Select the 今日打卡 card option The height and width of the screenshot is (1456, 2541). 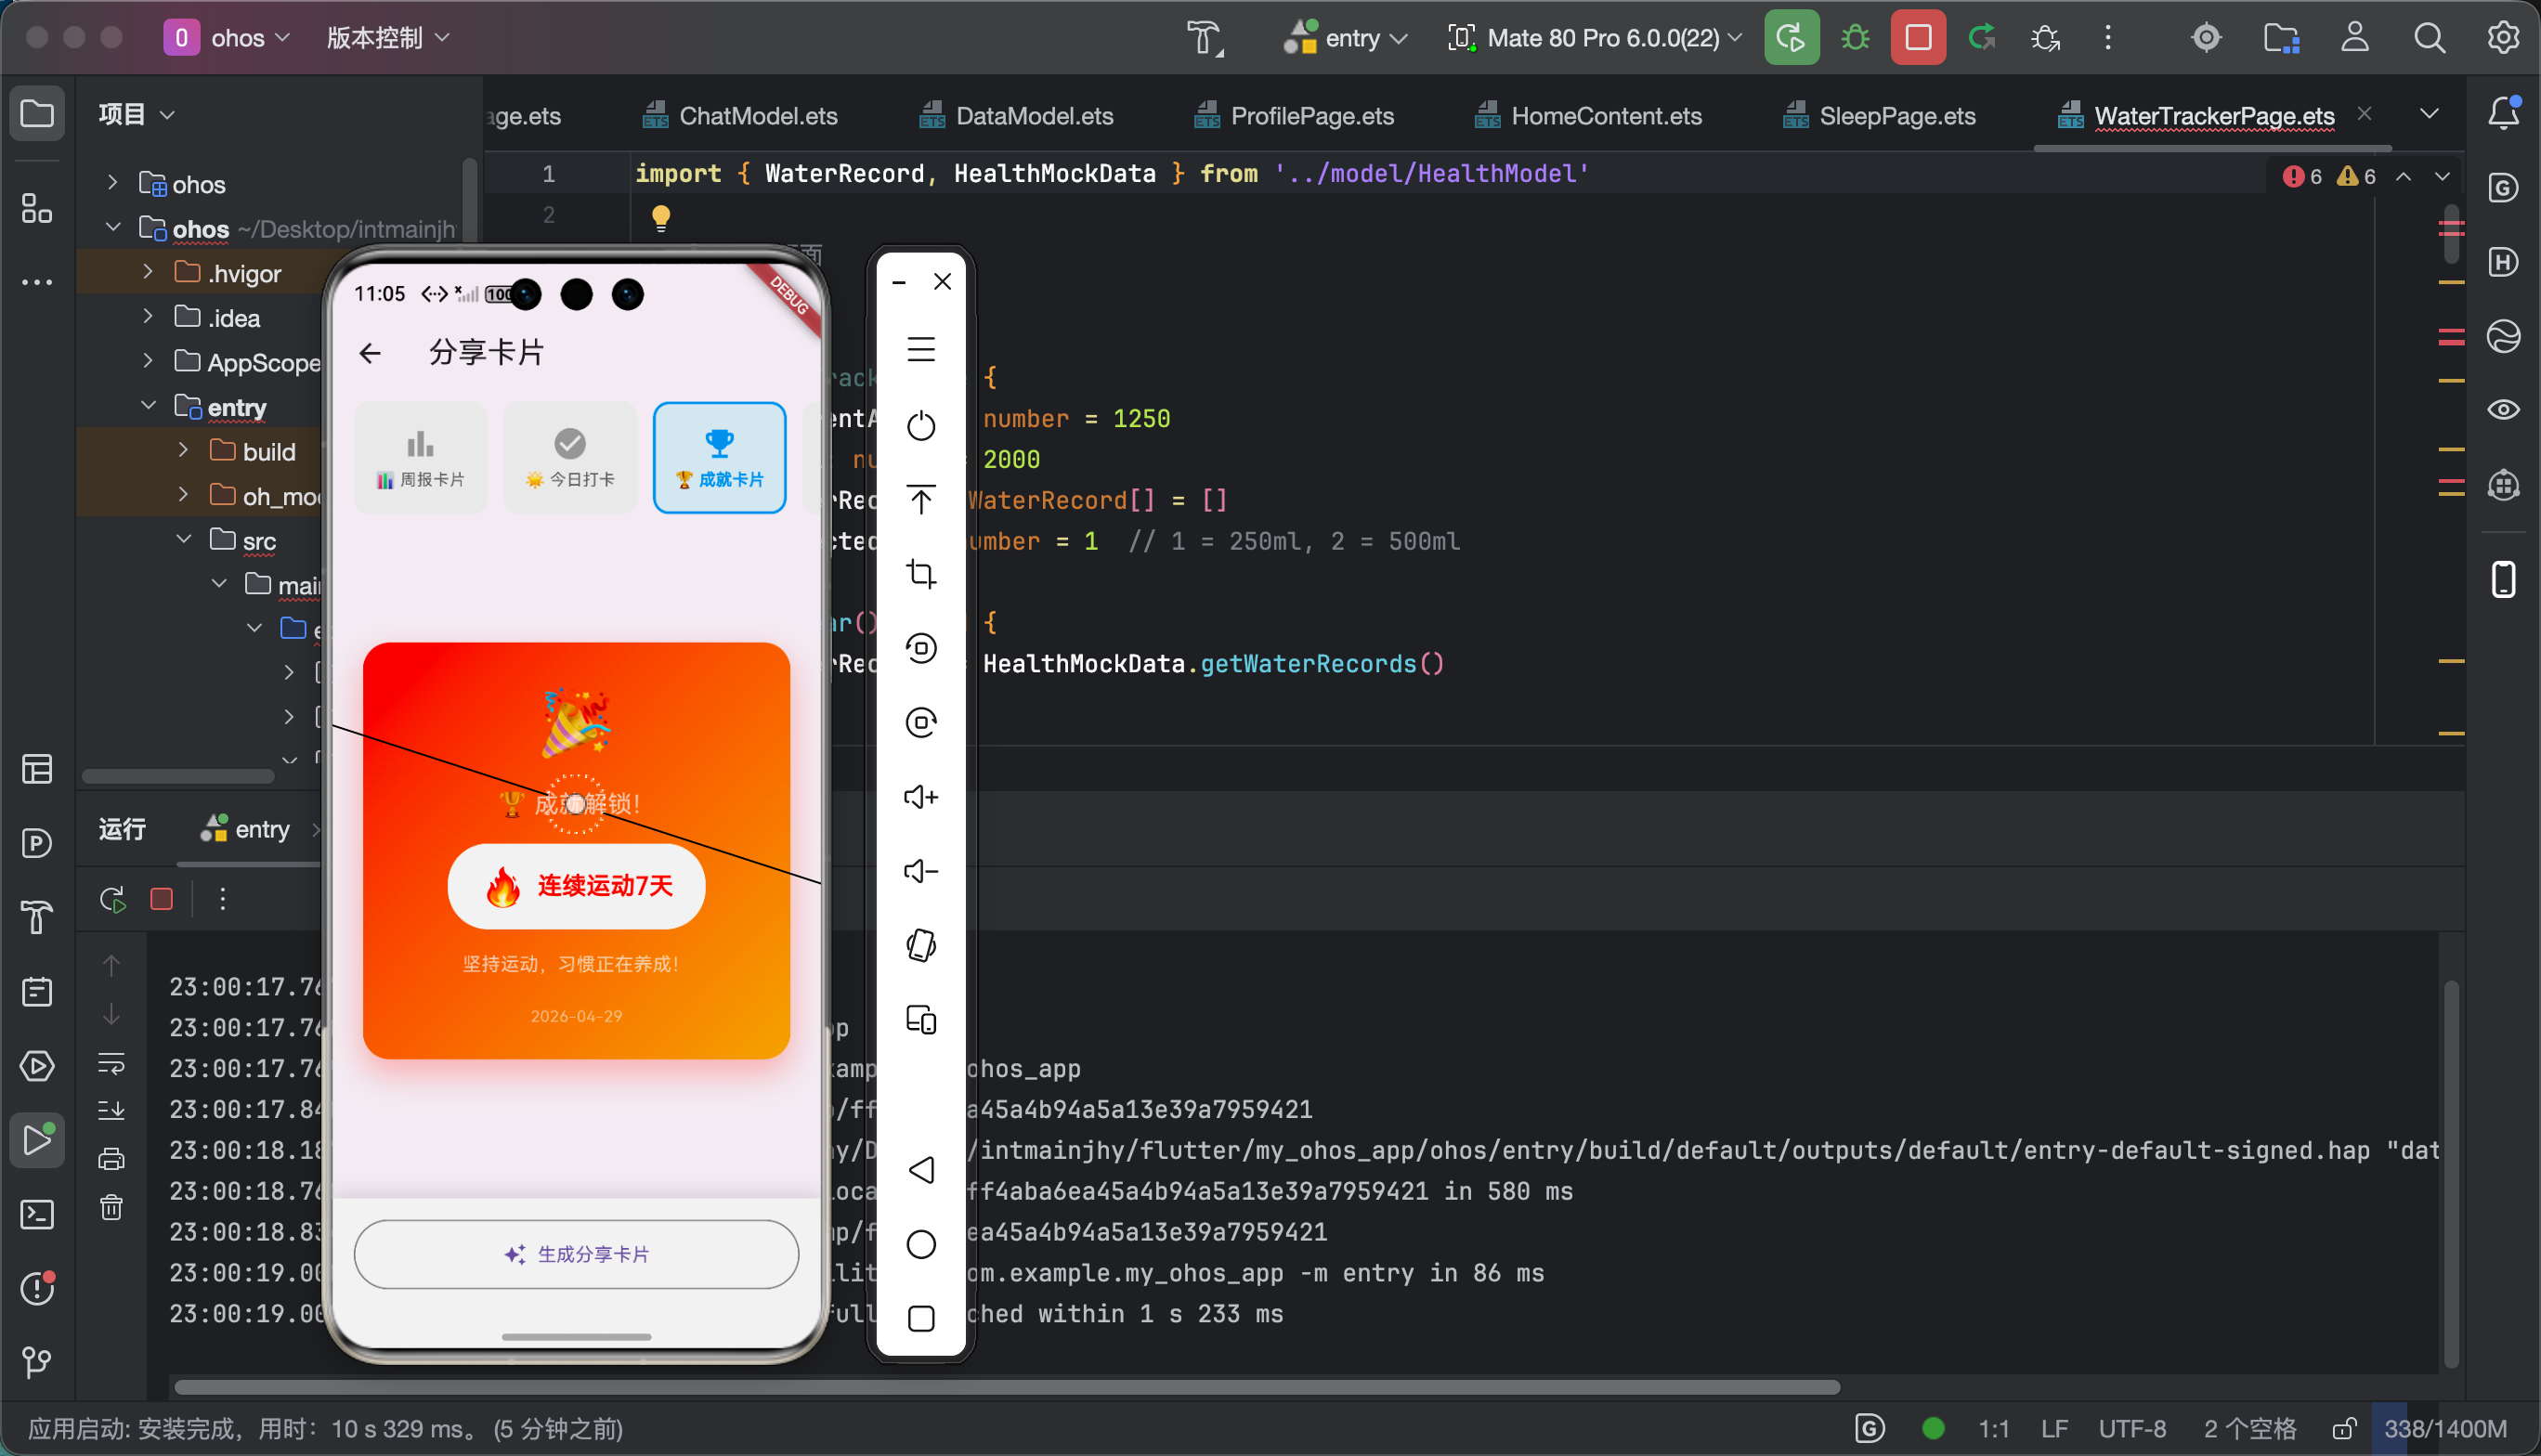[570, 458]
